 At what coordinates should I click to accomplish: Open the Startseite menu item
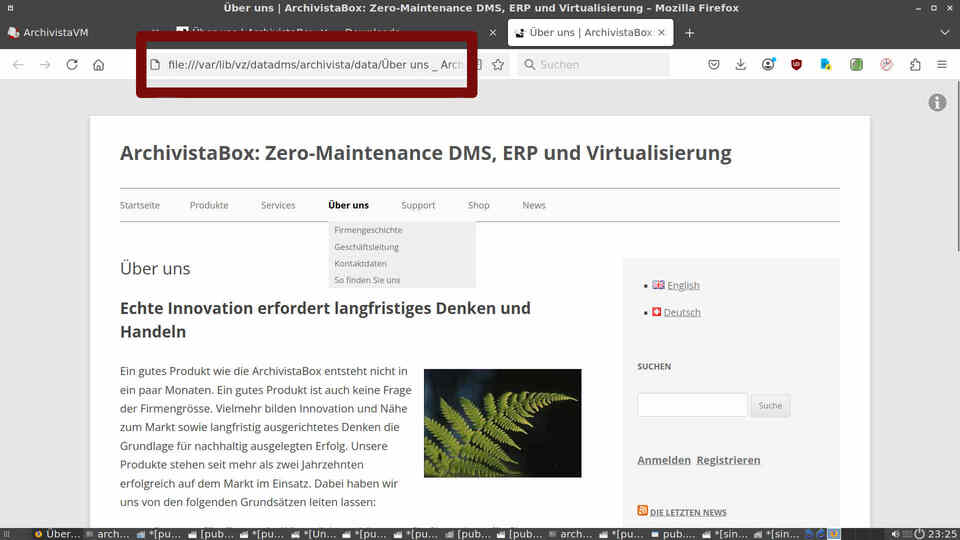click(x=140, y=205)
